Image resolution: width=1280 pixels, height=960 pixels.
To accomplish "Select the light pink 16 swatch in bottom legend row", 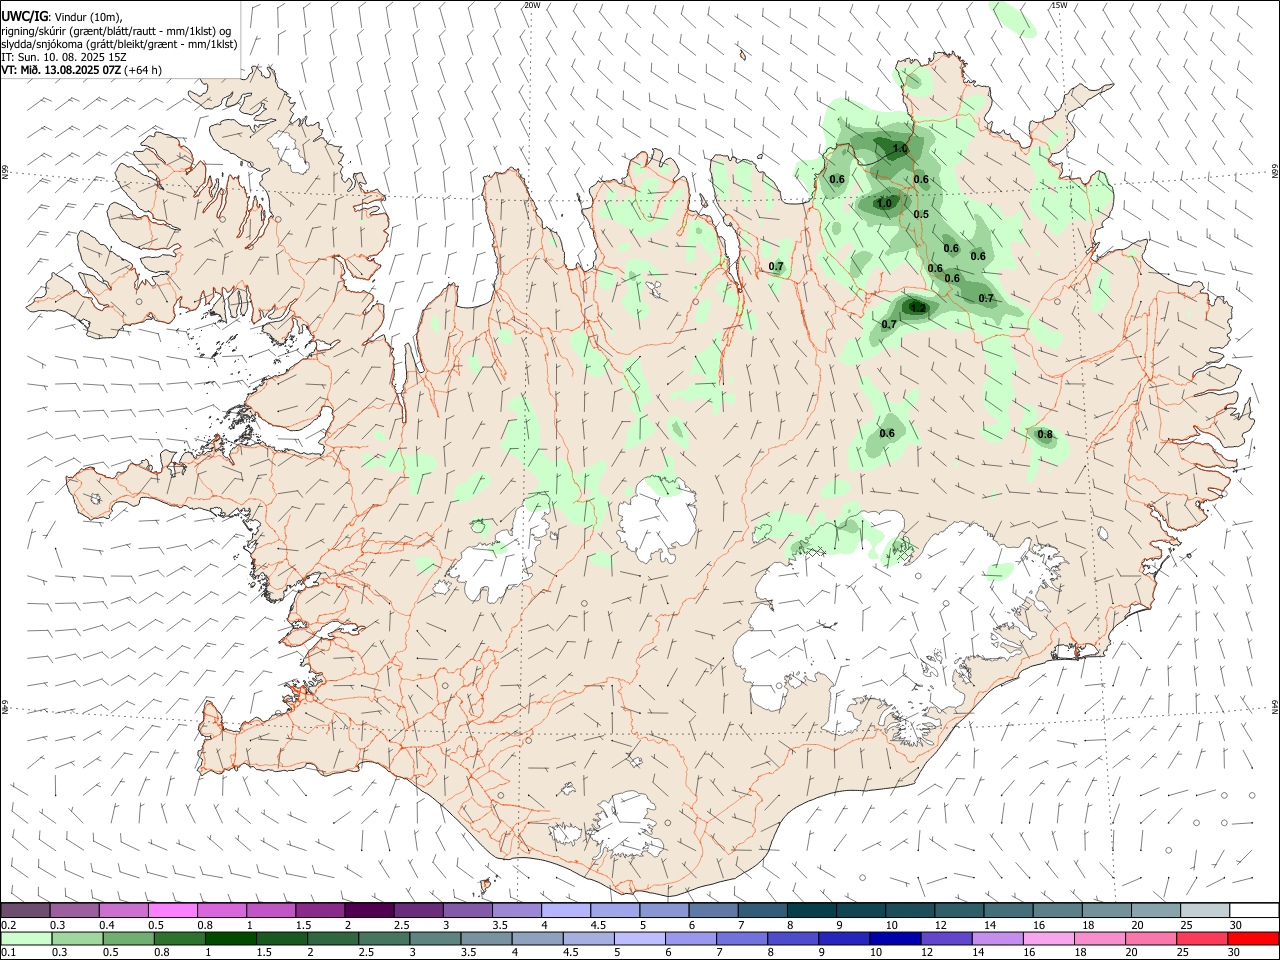I will 1049,938.
